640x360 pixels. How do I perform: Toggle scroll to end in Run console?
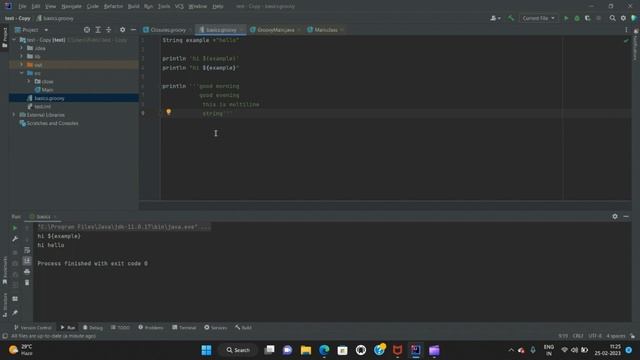coord(27,260)
